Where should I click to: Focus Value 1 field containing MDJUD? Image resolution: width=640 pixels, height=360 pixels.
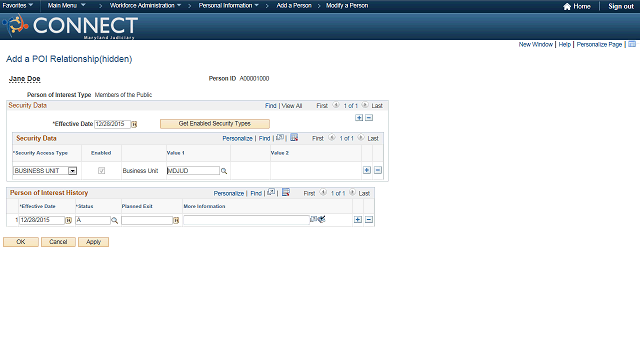(x=193, y=171)
